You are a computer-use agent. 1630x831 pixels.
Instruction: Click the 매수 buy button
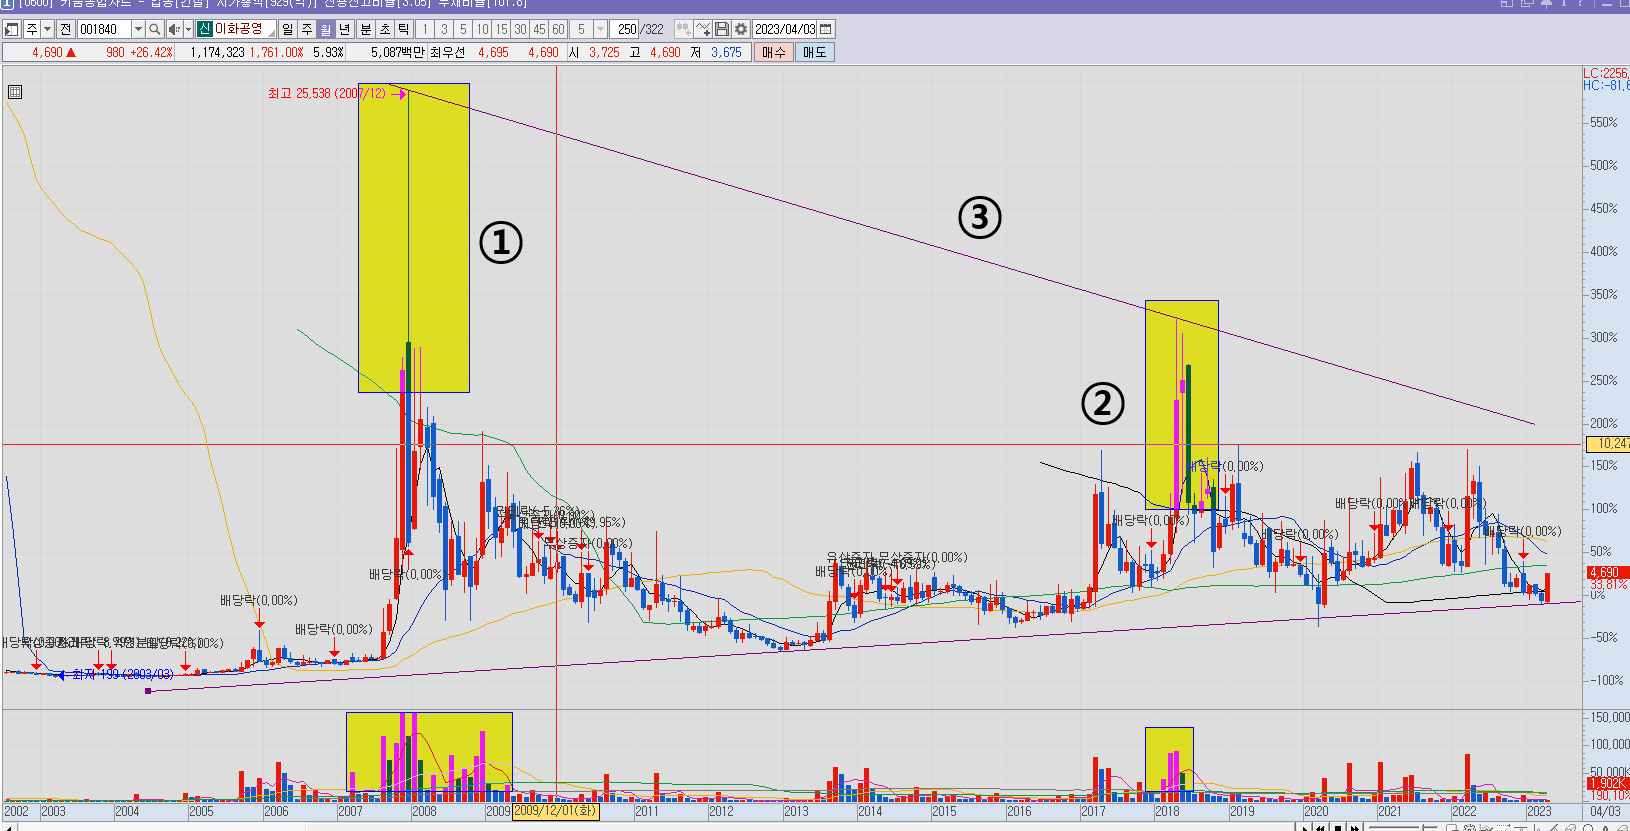tap(774, 52)
